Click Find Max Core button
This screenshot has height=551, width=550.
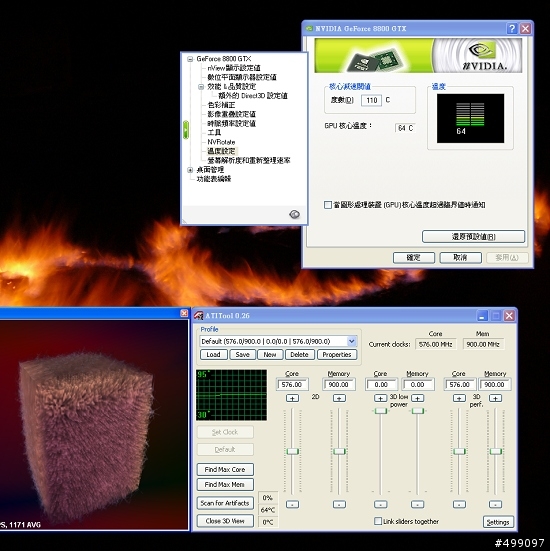[x=225, y=469]
